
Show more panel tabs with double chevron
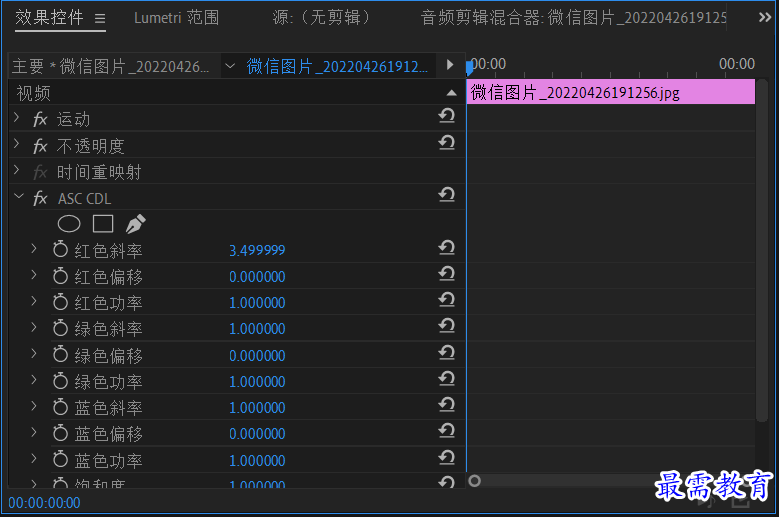(765, 18)
